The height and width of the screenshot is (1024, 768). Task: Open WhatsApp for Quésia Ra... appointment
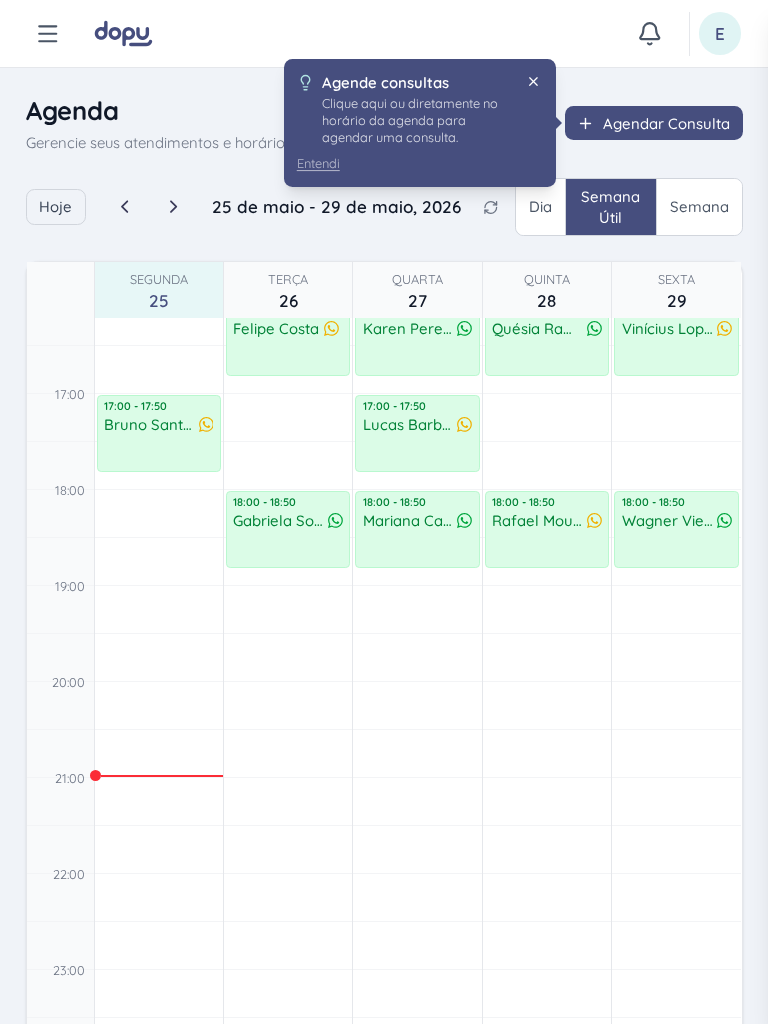[x=594, y=328]
